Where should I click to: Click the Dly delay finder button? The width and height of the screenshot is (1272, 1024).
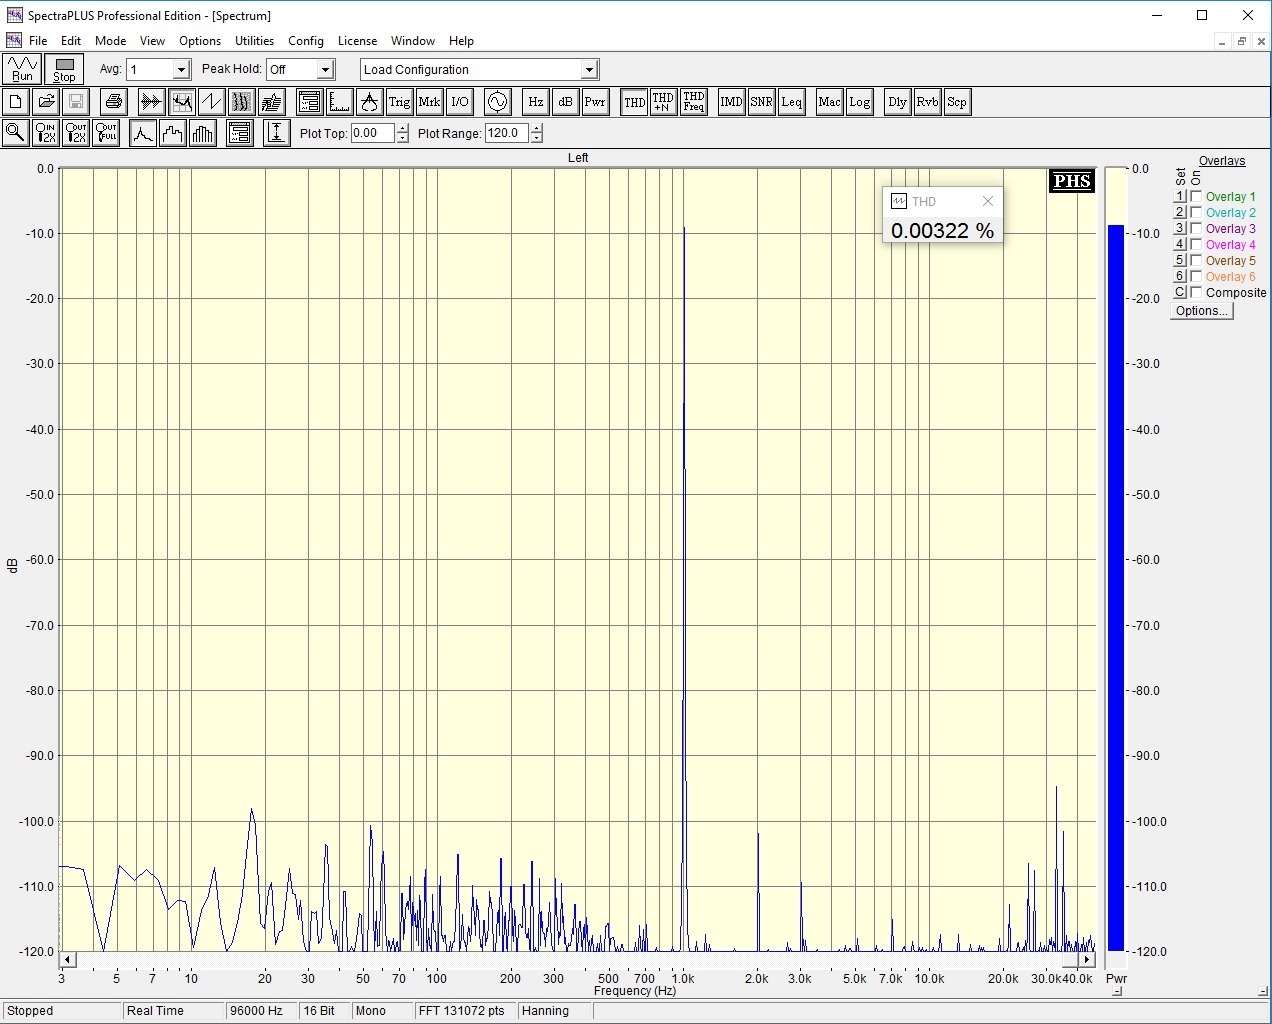pos(898,102)
